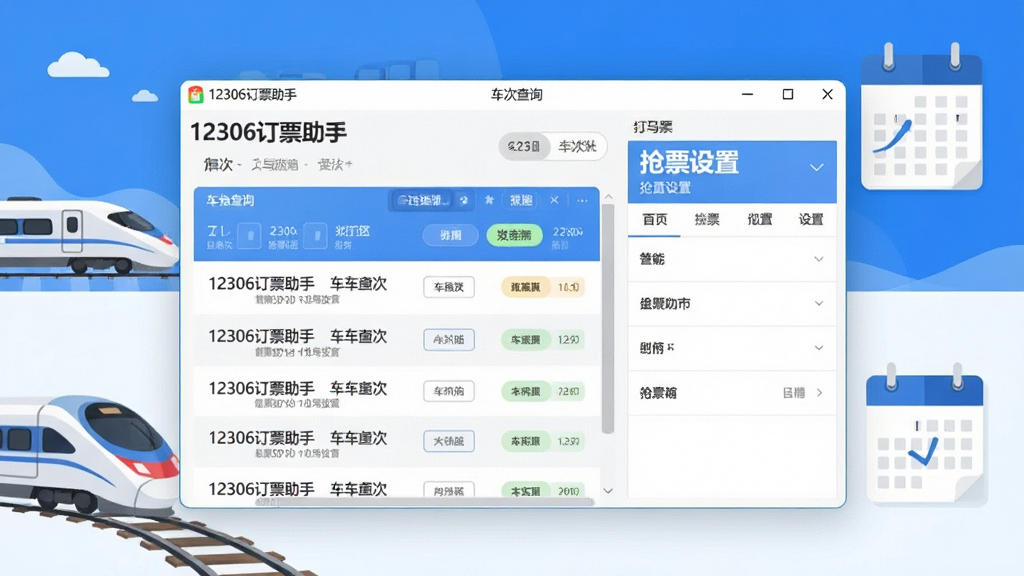
Task: Click the small round icon left of the star
Action: click(464, 200)
